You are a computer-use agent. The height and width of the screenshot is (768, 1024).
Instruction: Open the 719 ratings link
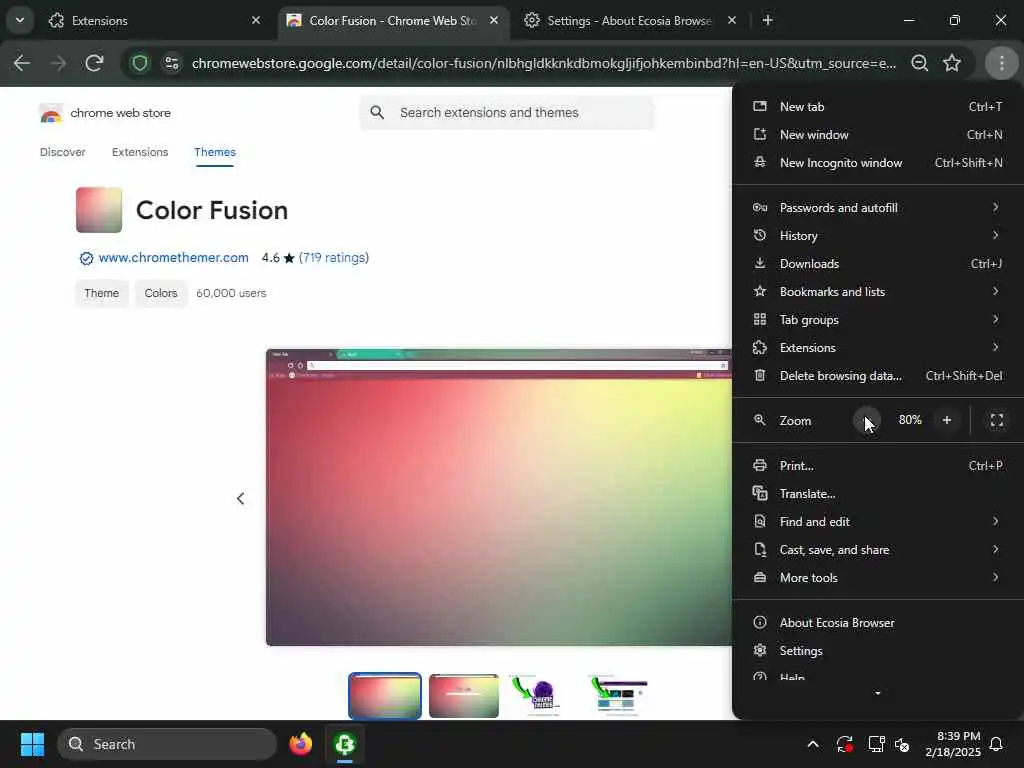point(334,258)
